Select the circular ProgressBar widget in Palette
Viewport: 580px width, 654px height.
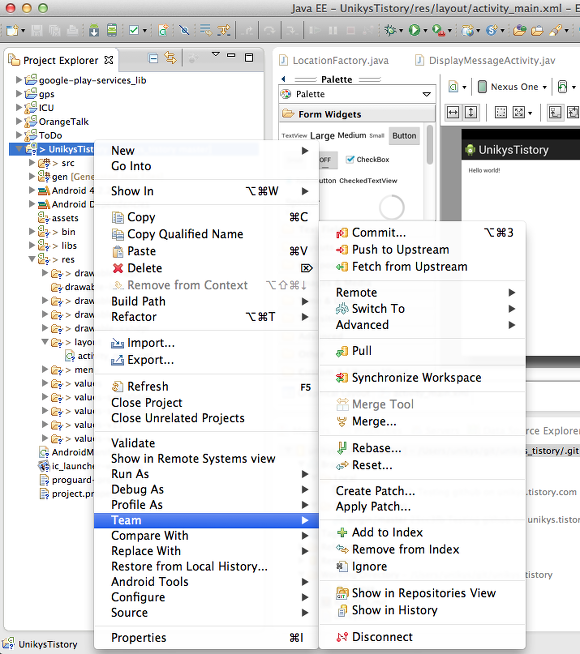coord(392,207)
